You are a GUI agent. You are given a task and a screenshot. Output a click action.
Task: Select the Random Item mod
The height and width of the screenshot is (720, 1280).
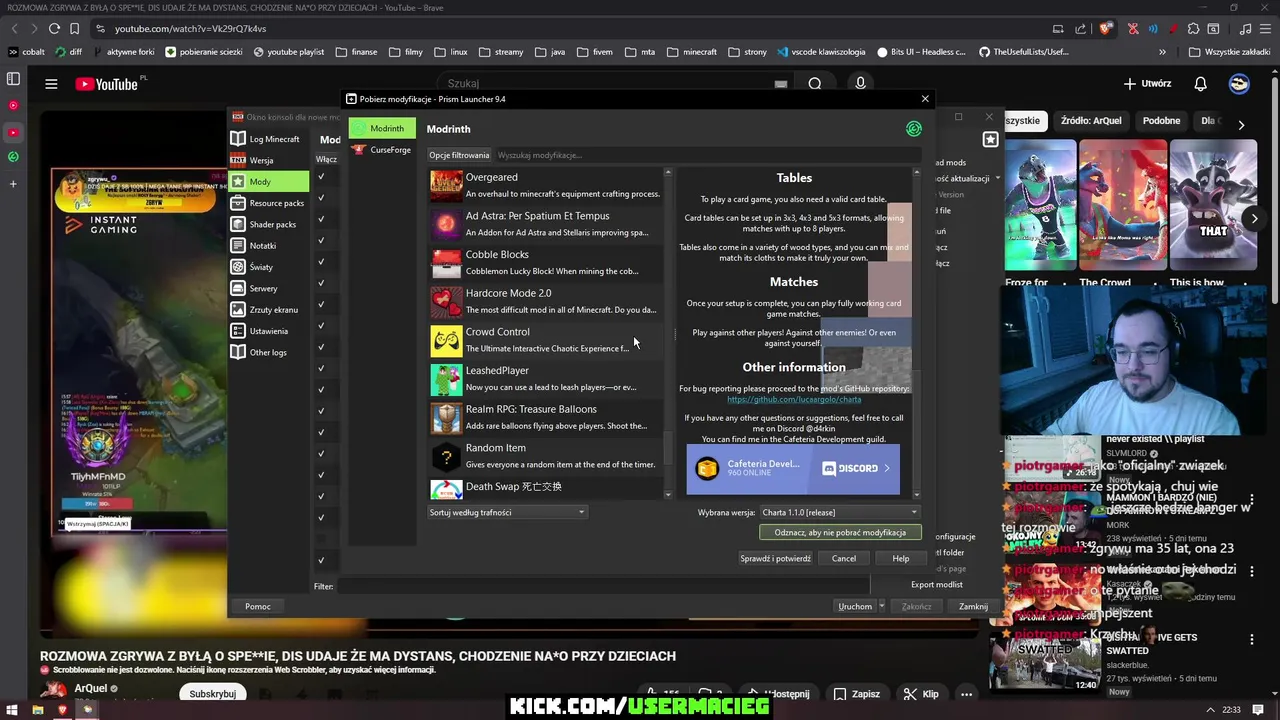point(546,456)
